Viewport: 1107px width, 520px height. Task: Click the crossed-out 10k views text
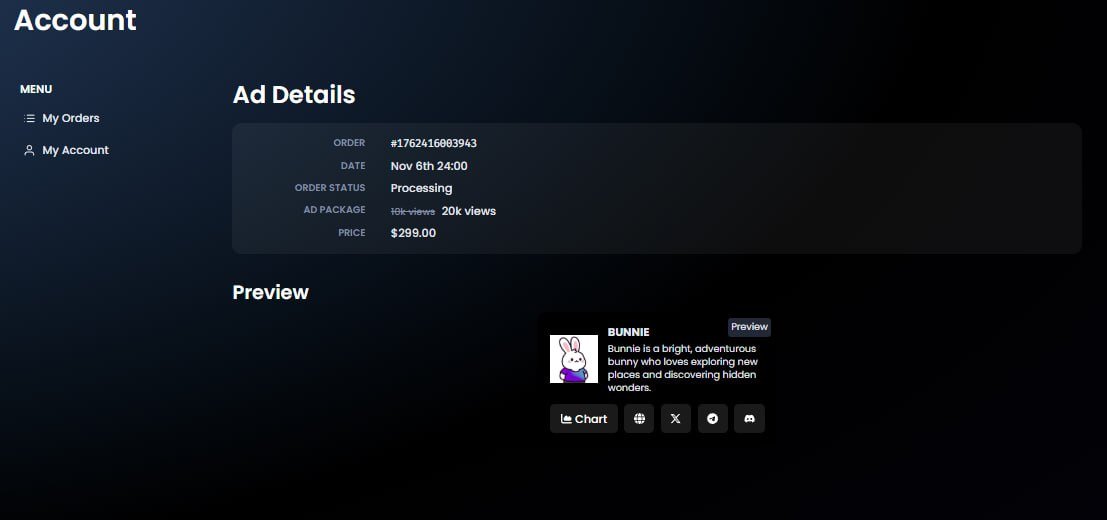pyautogui.click(x=412, y=211)
